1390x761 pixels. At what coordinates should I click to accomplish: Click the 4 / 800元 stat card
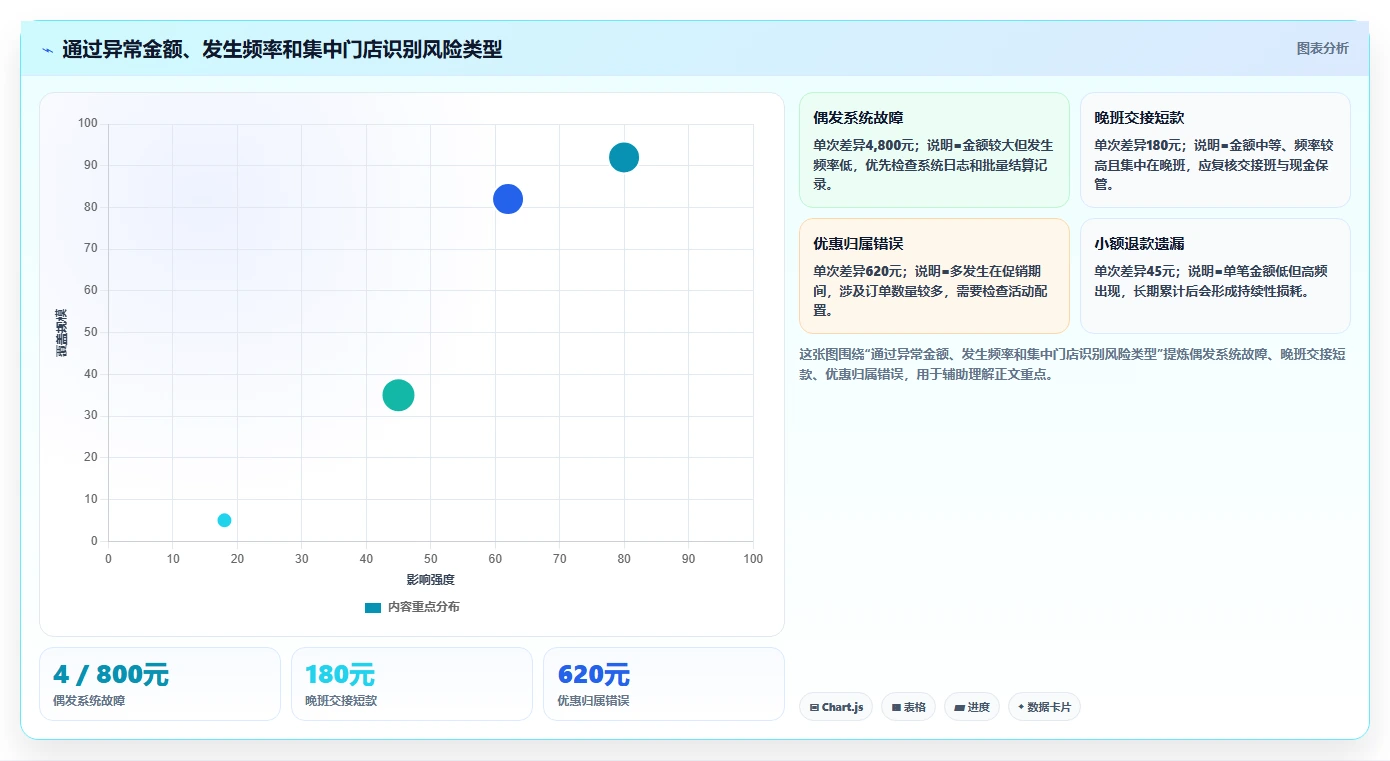pyautogui.click(x=160, y=684)
